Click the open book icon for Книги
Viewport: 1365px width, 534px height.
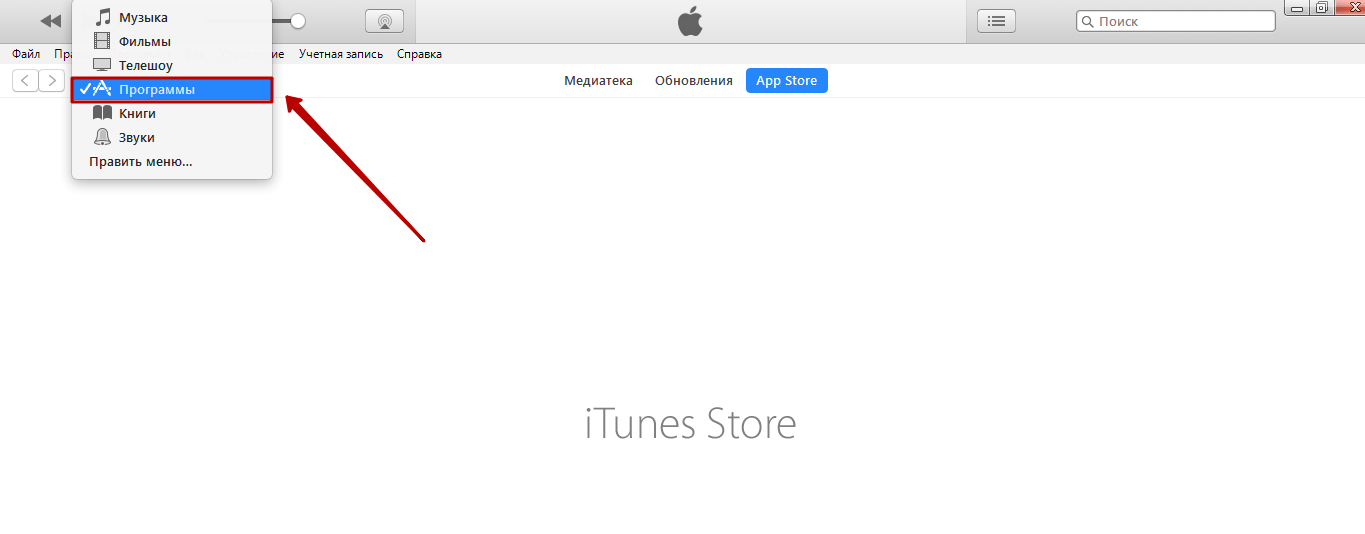[102, 113]
